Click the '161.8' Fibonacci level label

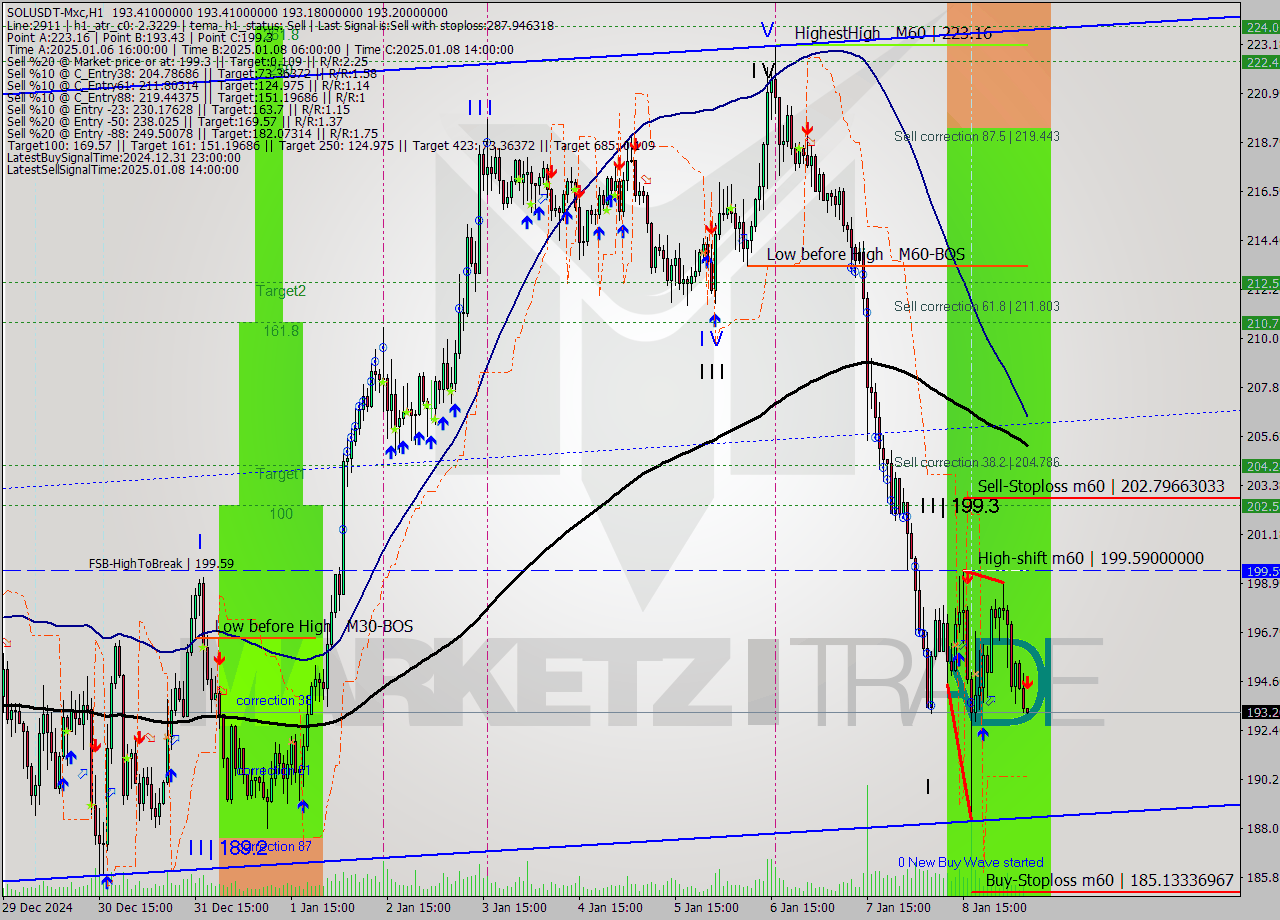click(281, 330)
